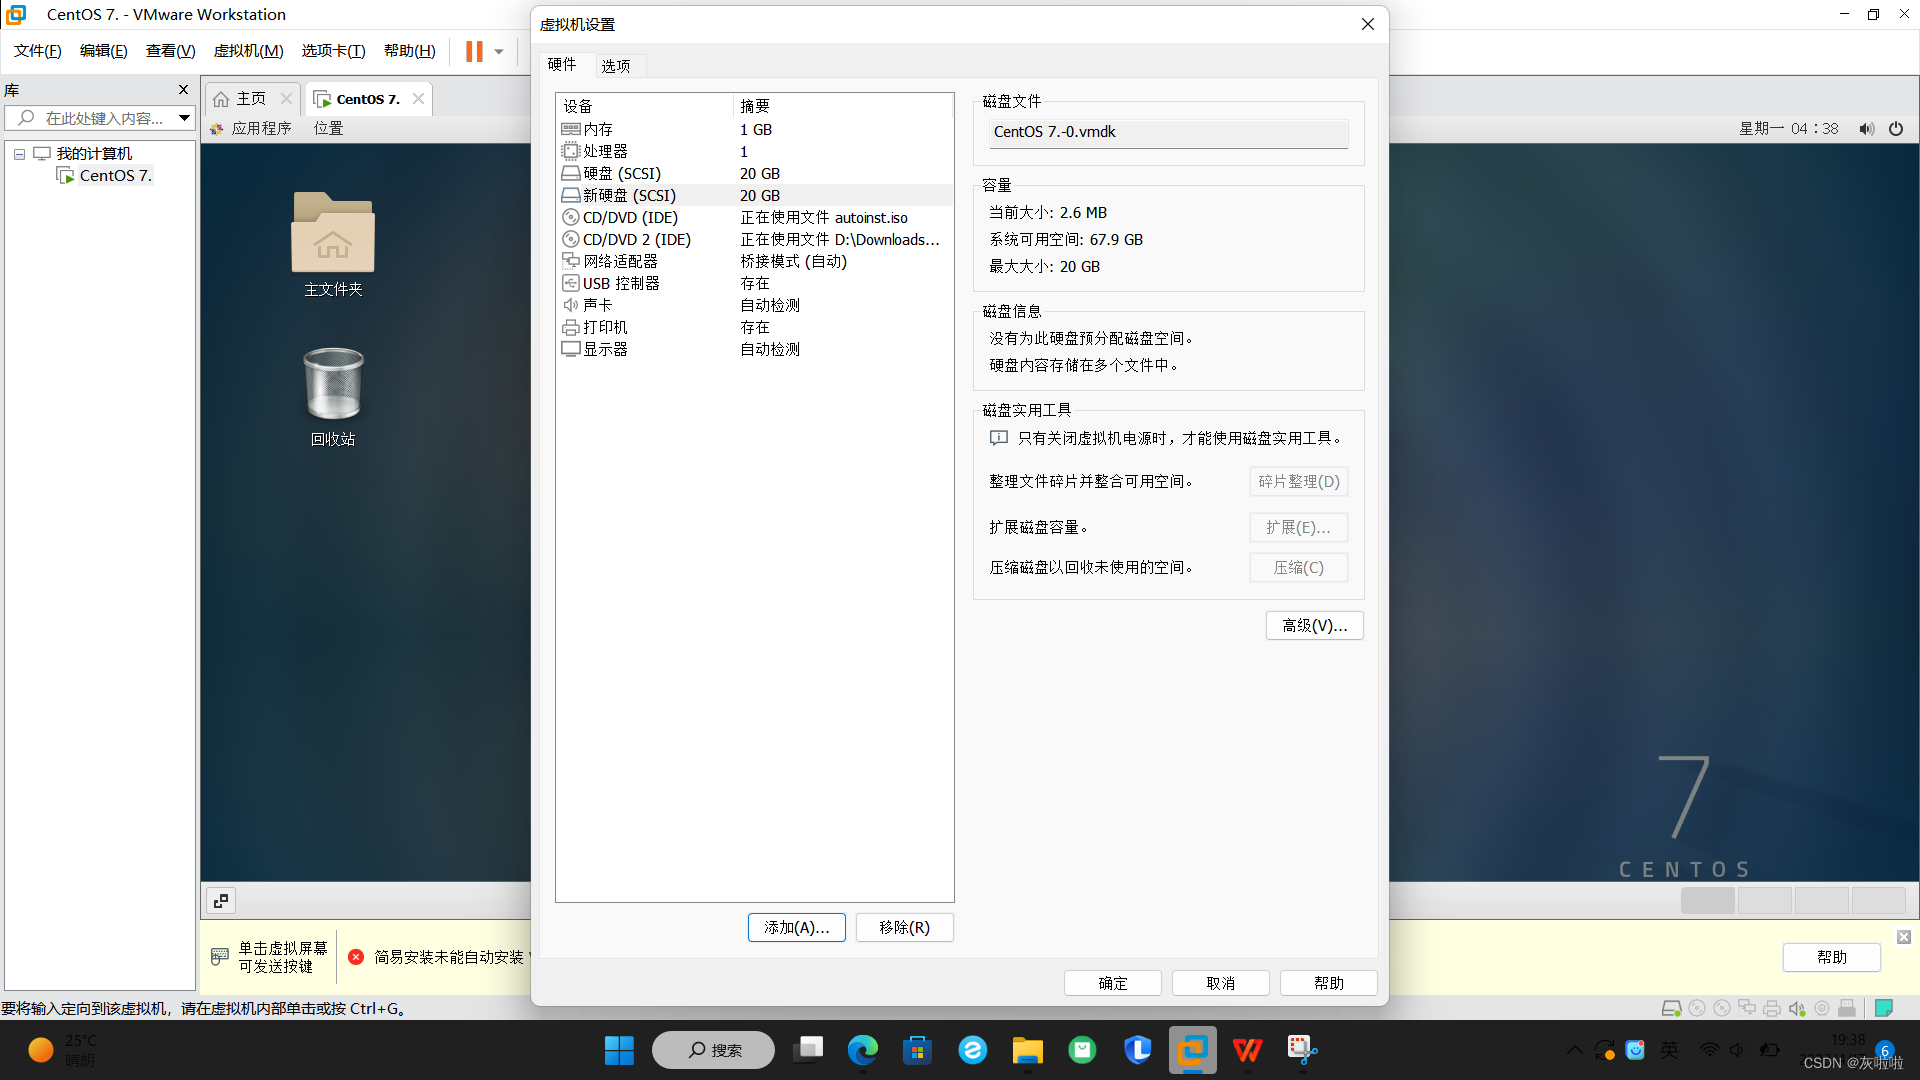Open dropdown arrow beside pause button
This screenshot has width=1920, height=1080.
pos(499,51)
